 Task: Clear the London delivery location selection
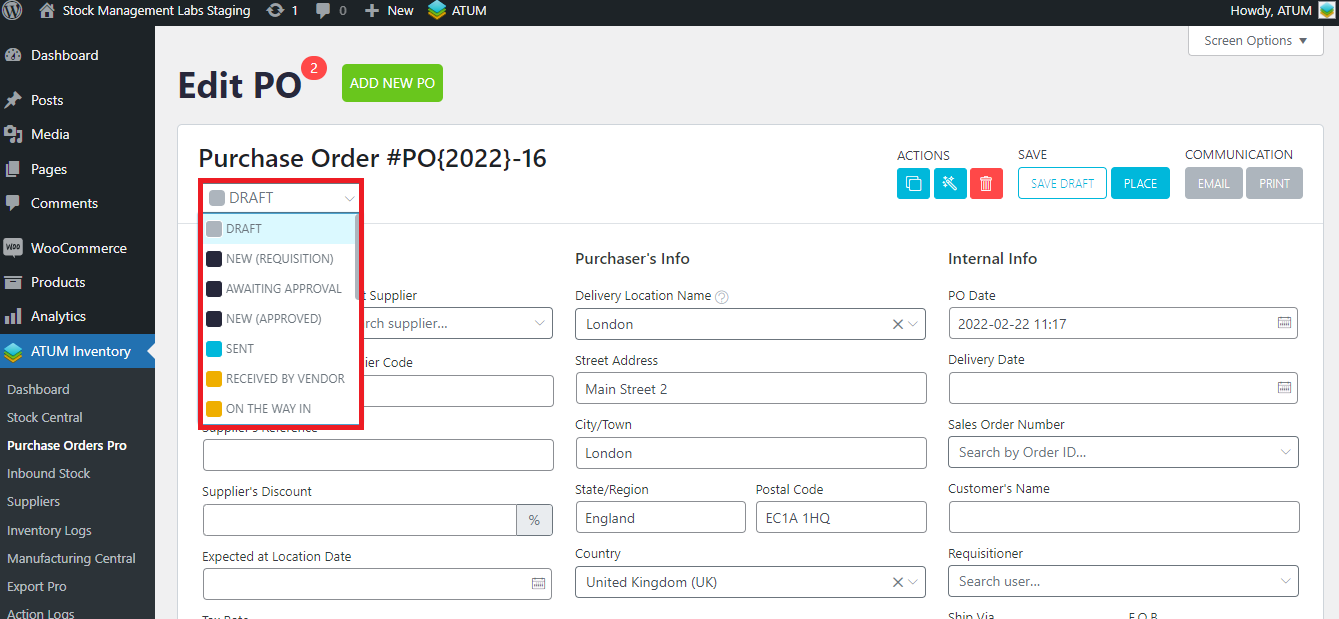tap(897, 324)
